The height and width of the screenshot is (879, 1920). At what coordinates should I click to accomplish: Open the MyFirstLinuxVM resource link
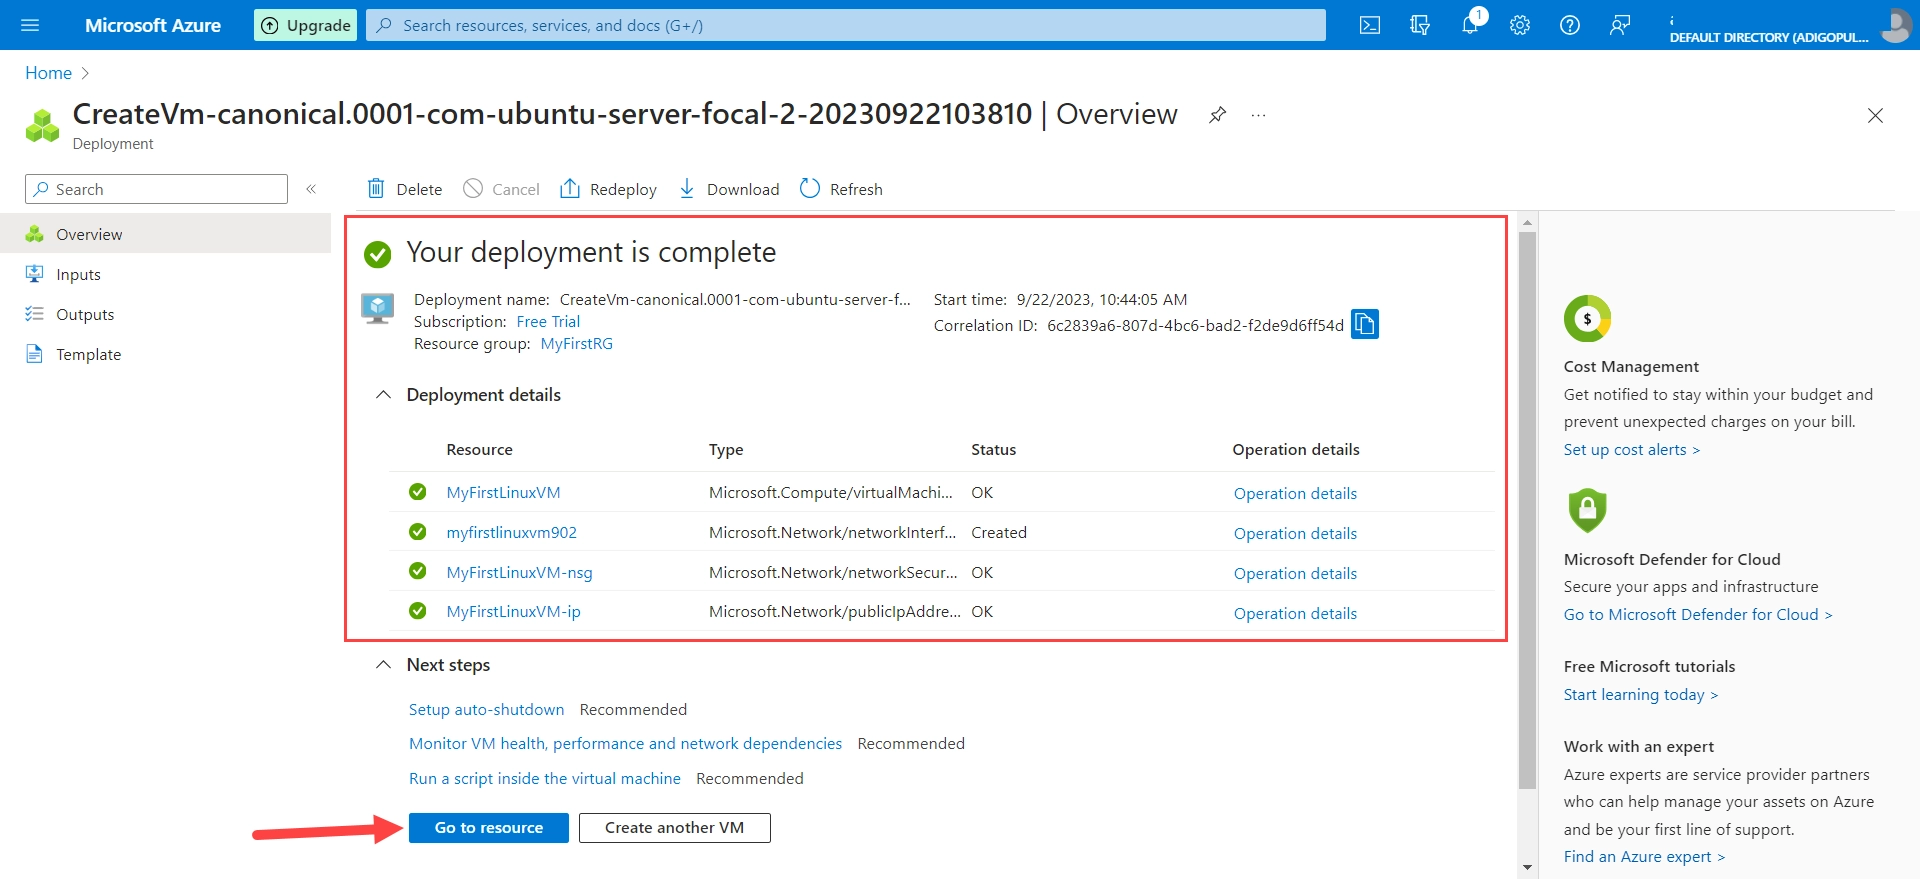[x=503, y=492]
